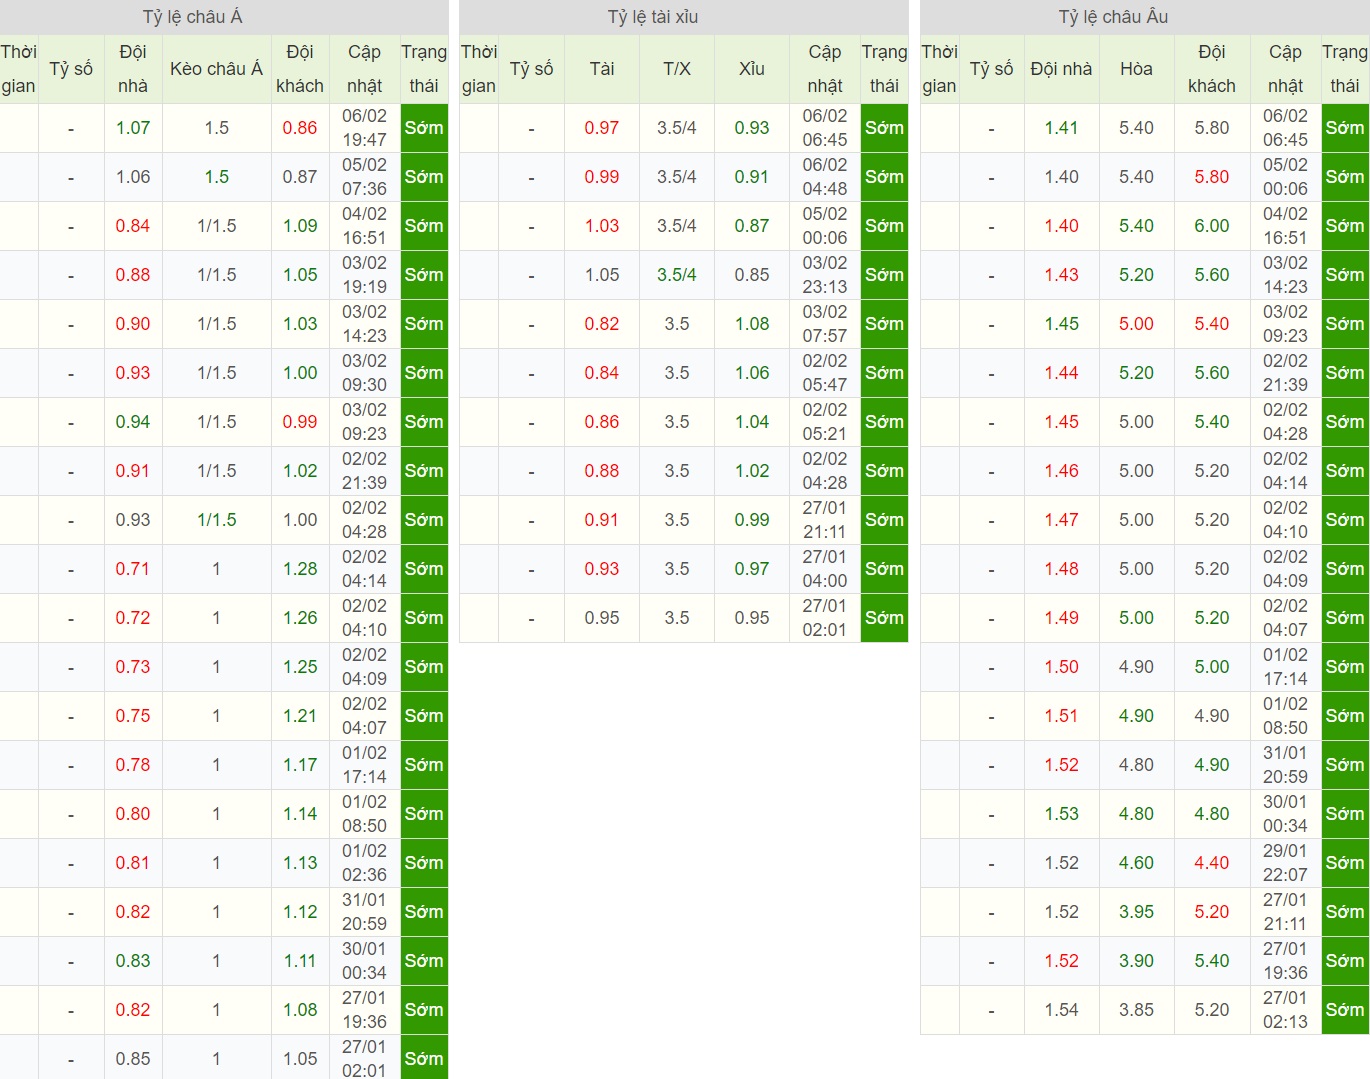Select Tài odds 0.97 in tài xỉu table
This screenshot has height=1079, width=1370.
click(602, 128)
